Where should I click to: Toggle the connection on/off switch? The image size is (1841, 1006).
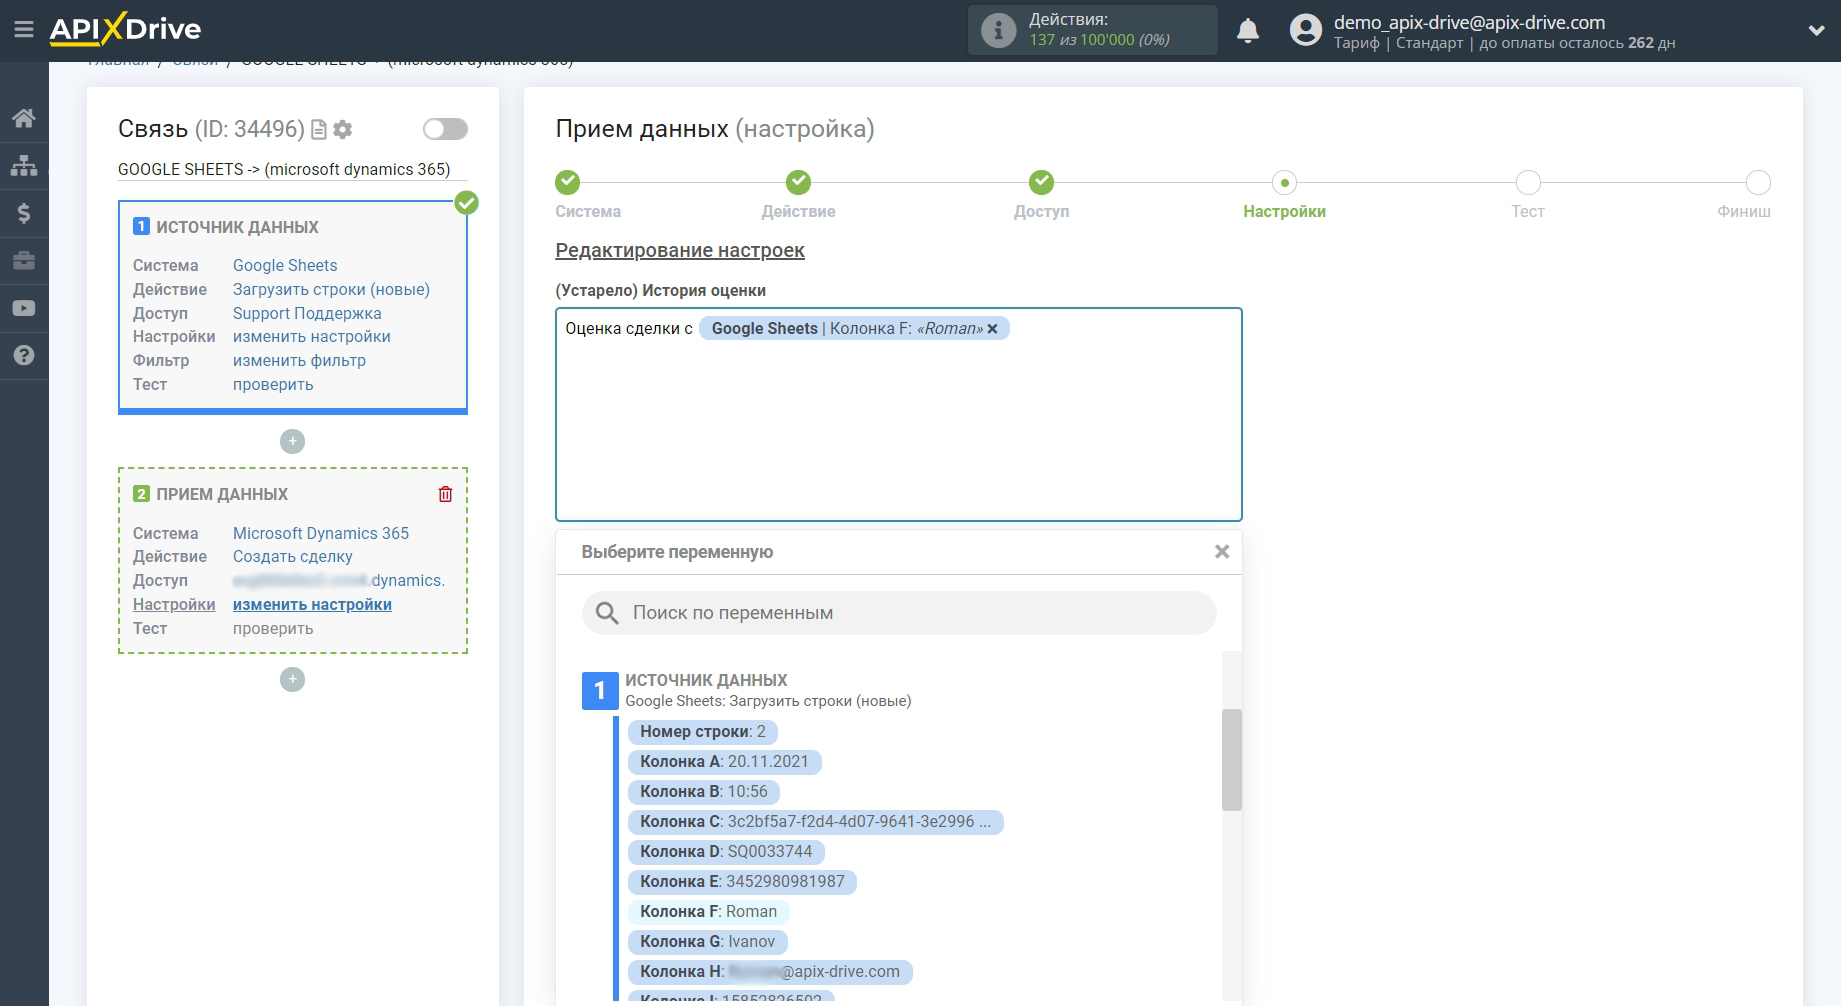pyautogui.click(x=445, y=129)
